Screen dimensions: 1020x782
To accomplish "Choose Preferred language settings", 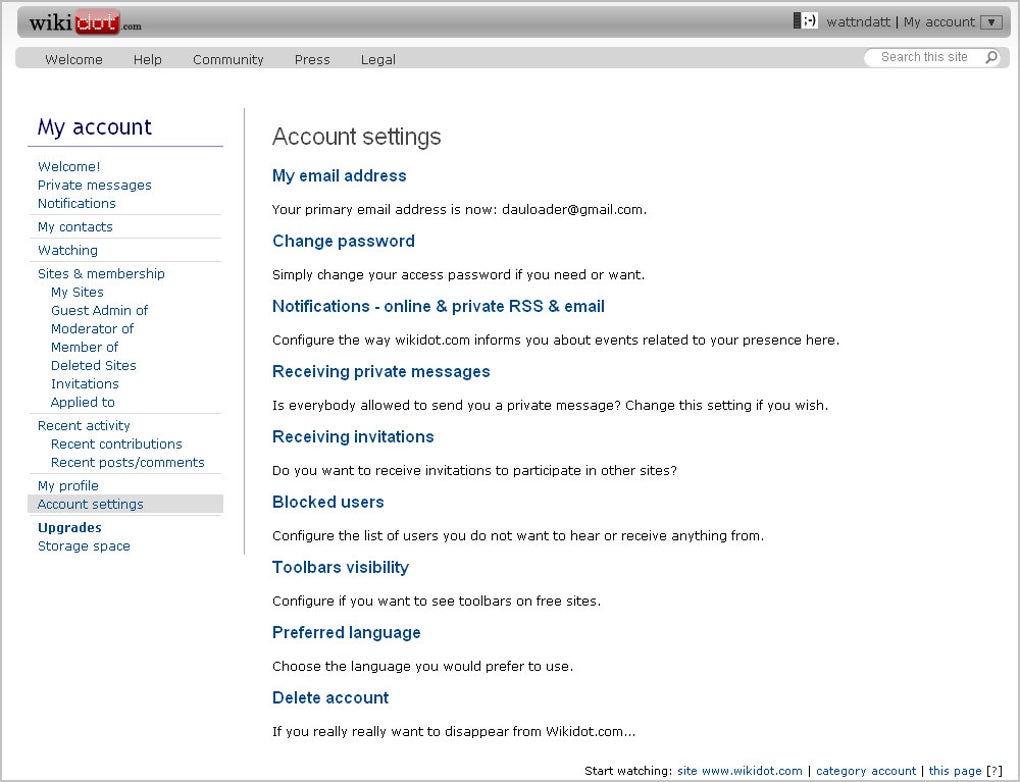I will click(346, 632).
